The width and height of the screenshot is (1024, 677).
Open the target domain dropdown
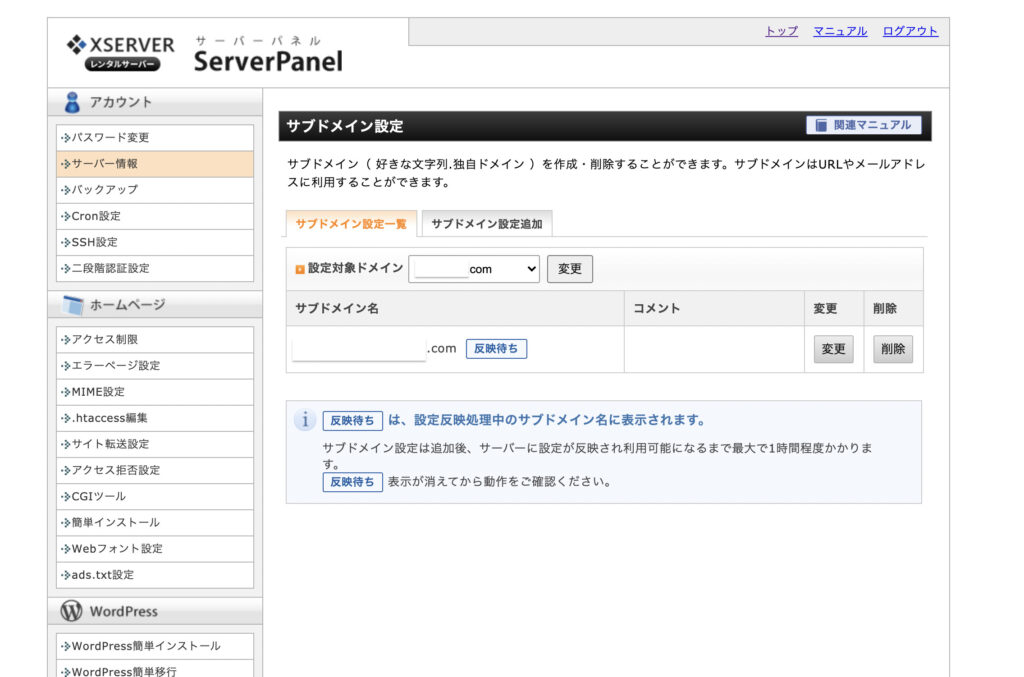(x=474, y=269)
